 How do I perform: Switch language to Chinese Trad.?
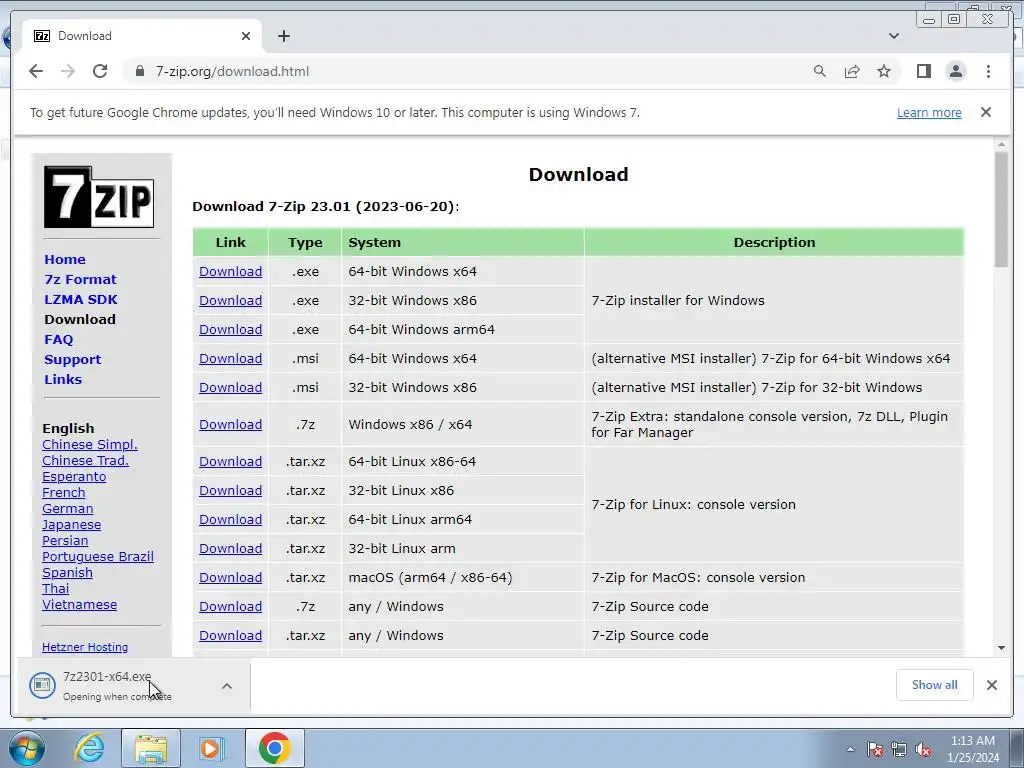coord(86,460)
